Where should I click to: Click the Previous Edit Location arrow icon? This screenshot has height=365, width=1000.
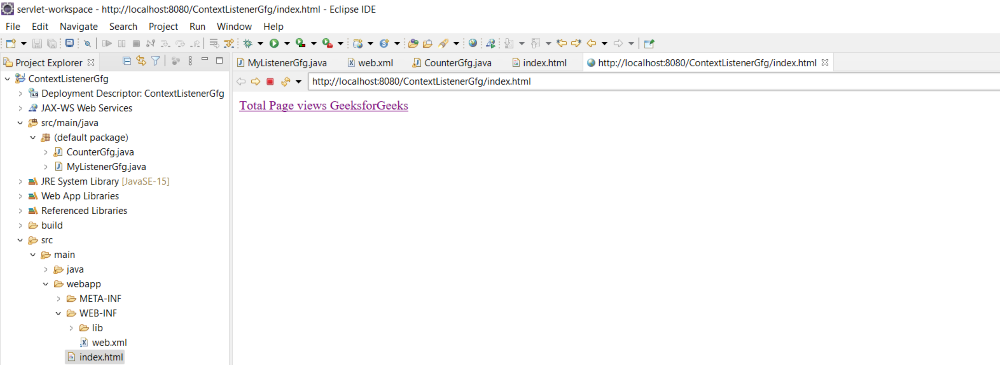click(562, 43)
